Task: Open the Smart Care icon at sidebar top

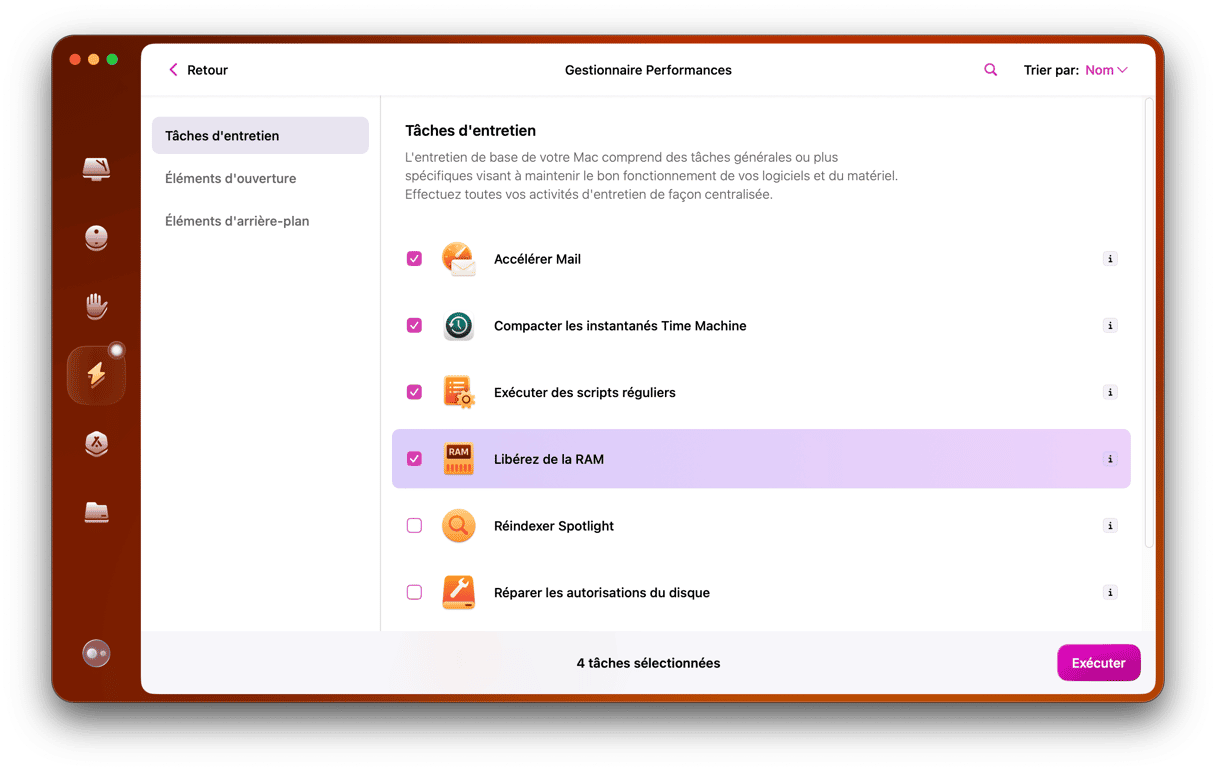Action: 96,168
